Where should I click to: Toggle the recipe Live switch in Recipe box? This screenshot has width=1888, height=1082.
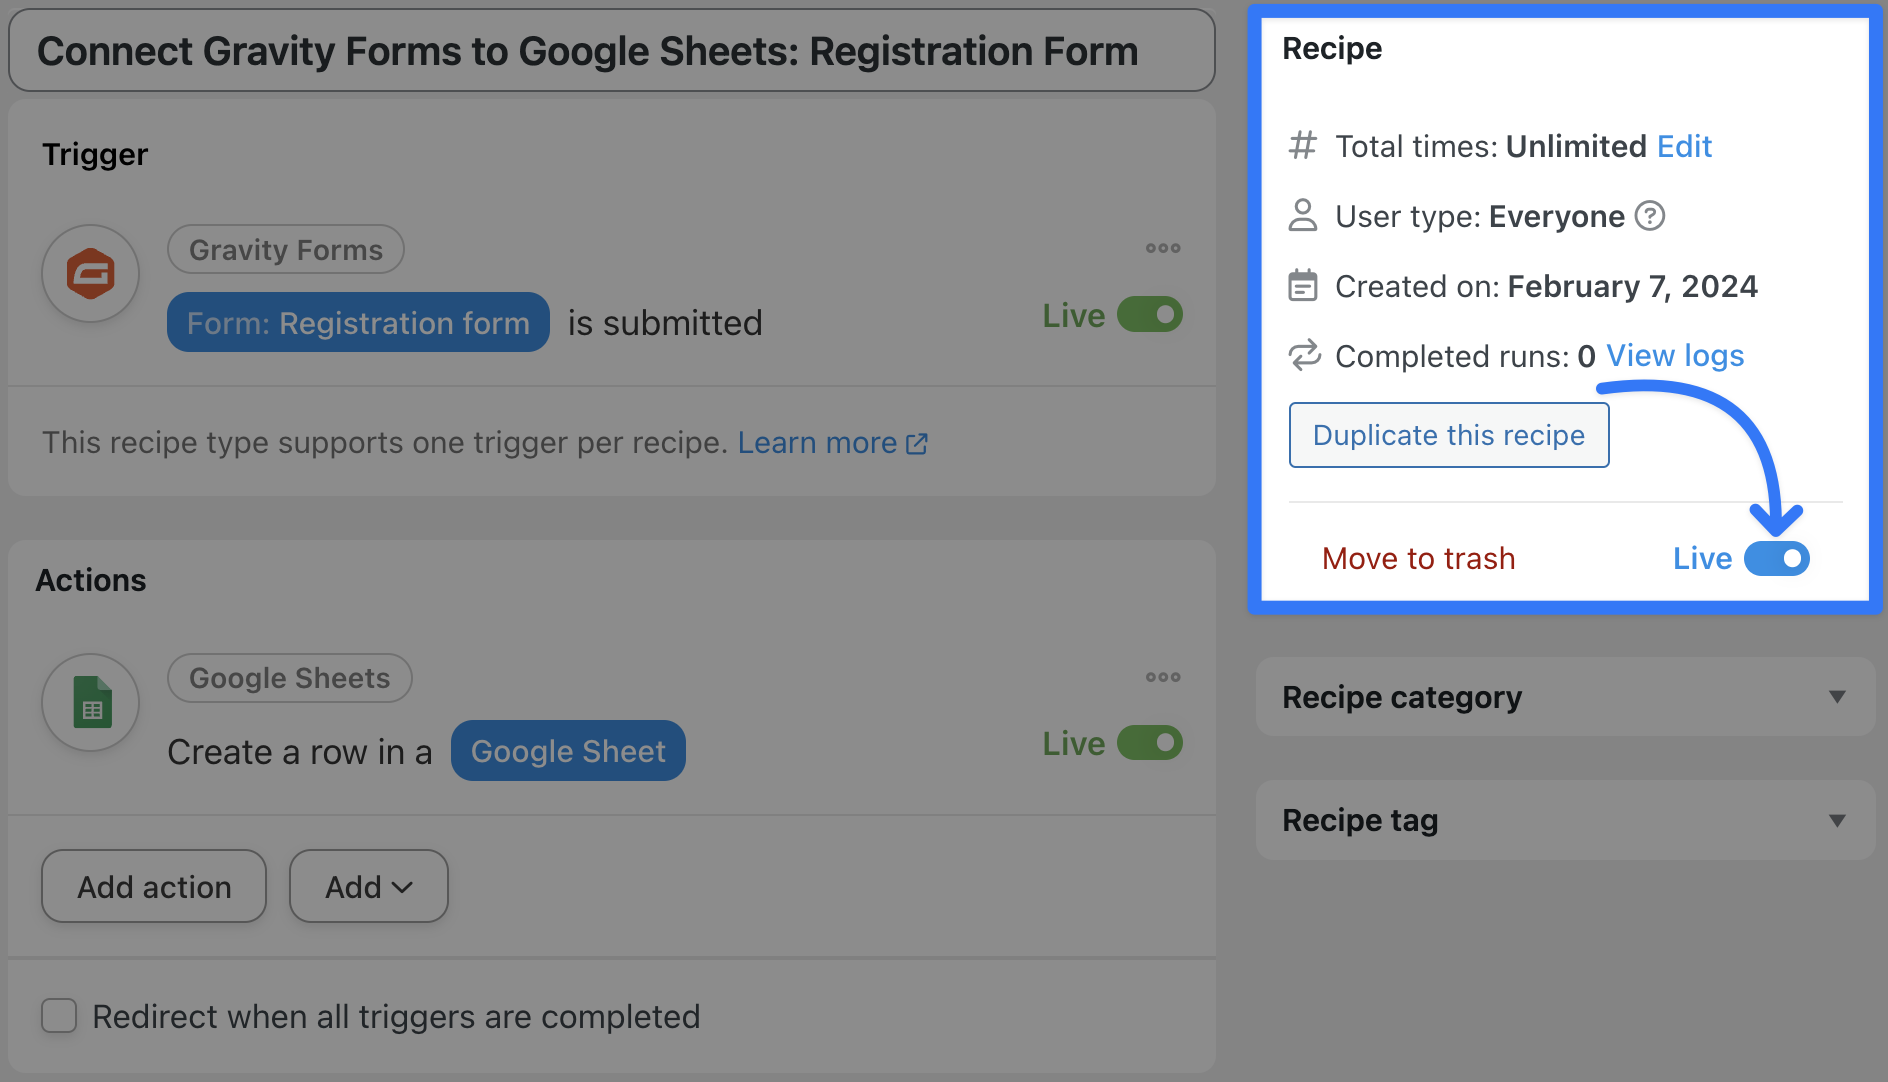point(1776,558)
